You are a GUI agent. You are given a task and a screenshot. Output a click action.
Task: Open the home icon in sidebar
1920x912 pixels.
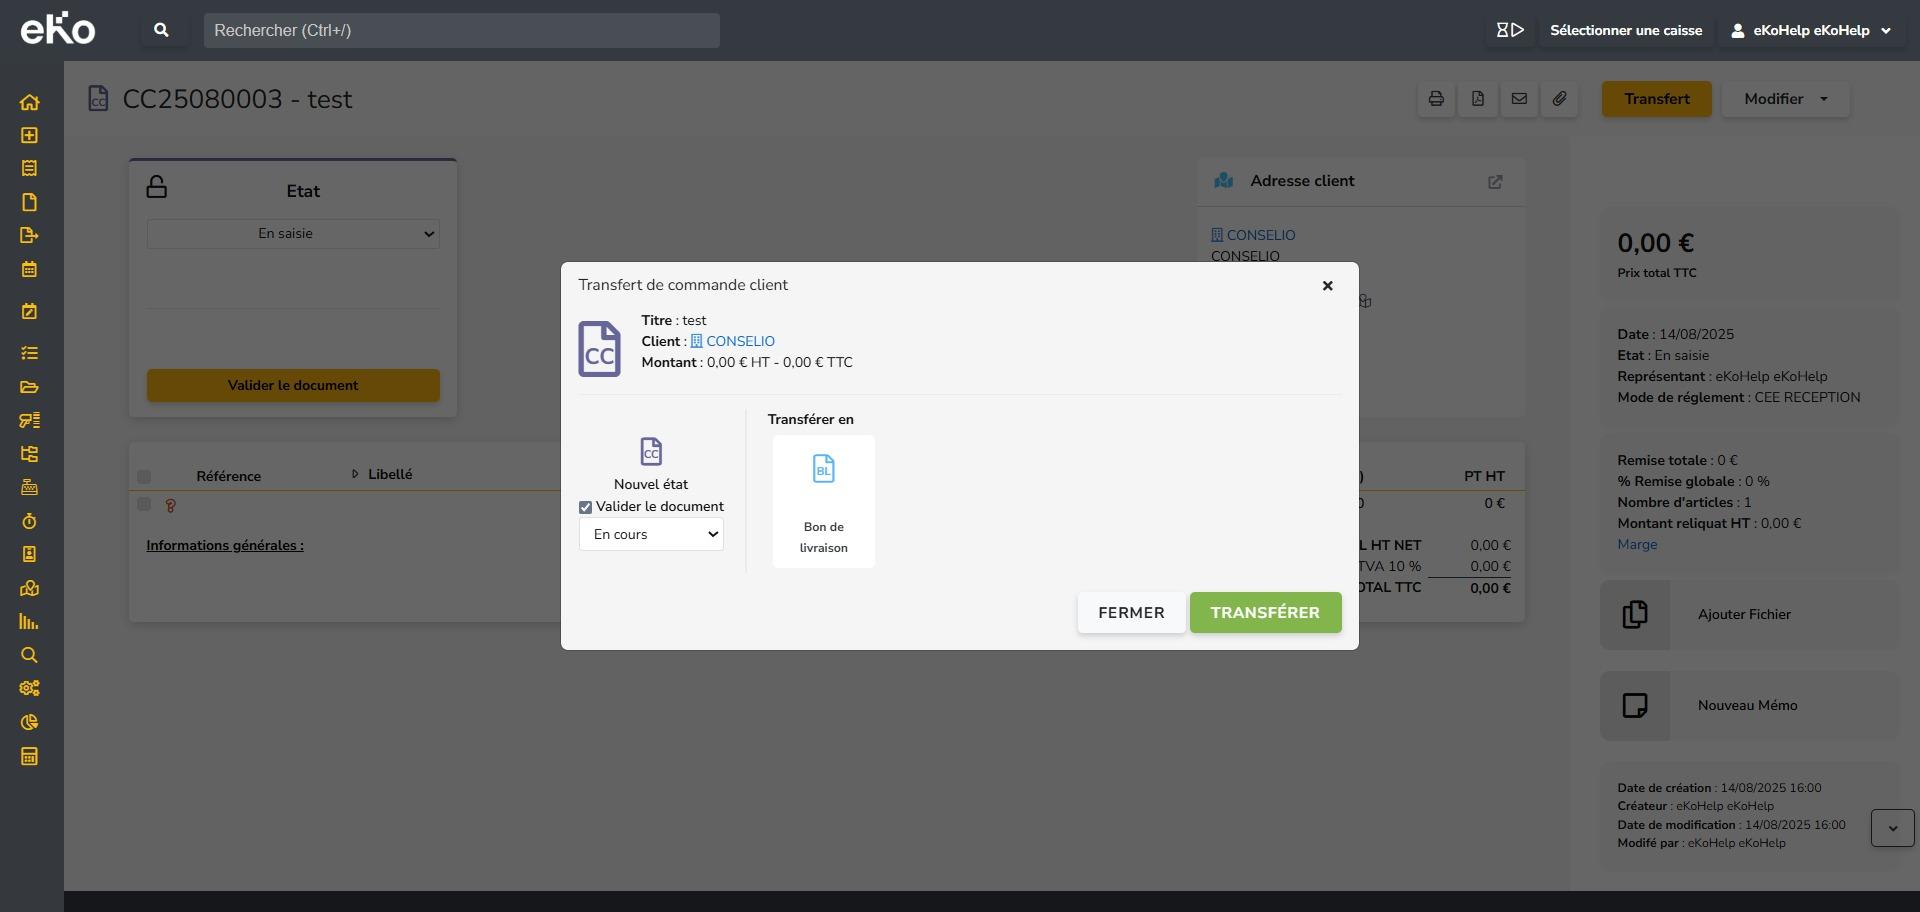click(29, 102)
